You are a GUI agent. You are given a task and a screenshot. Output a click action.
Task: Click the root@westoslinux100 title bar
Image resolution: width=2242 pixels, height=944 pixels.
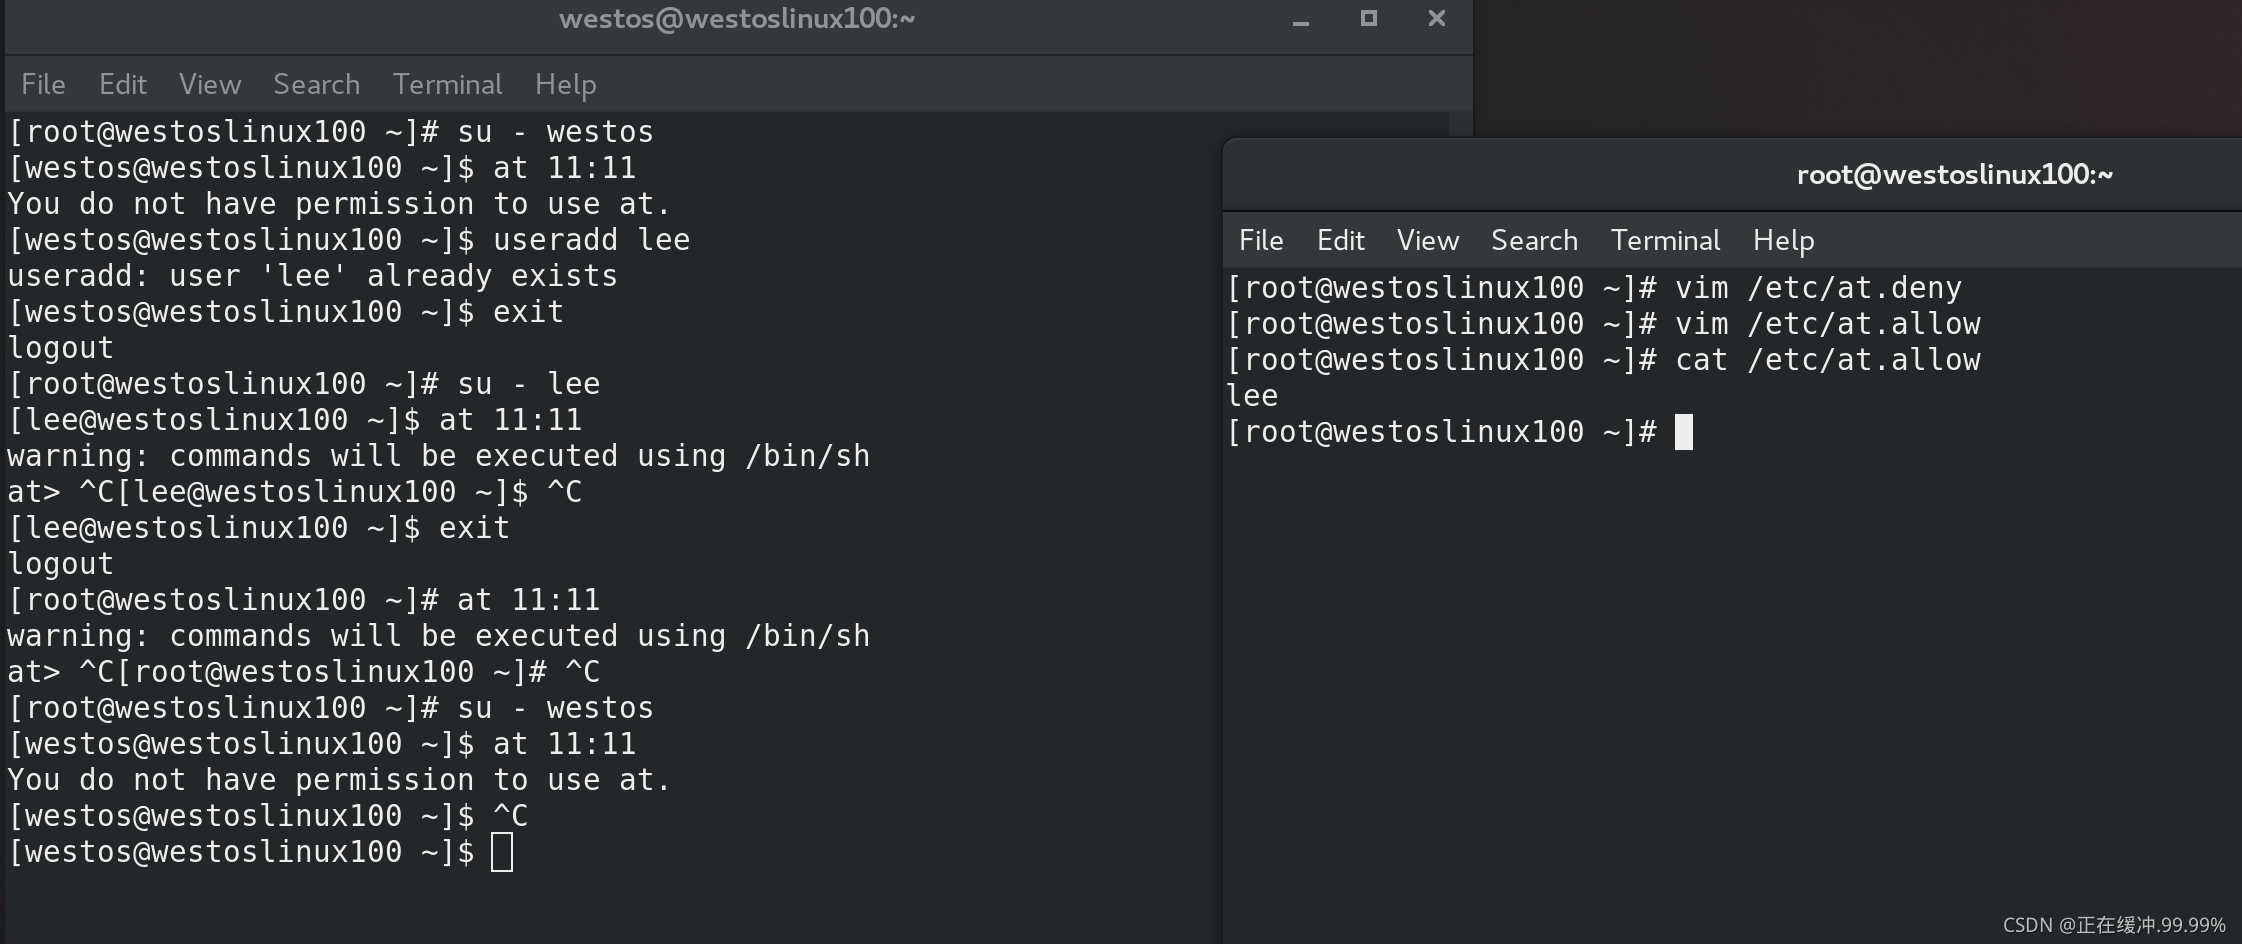[x=1954, y=175]
